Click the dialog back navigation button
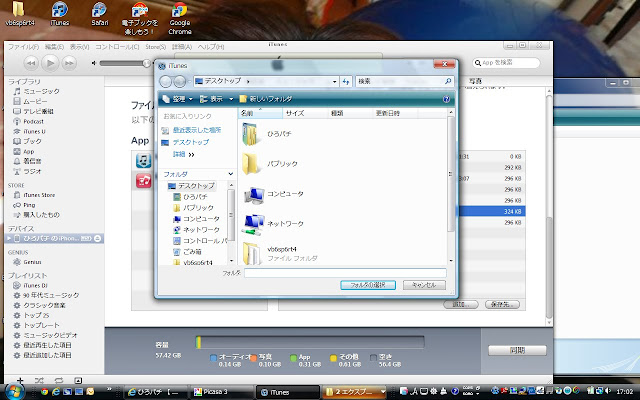This screenshot has height=400, width=640. click(x=165, y=82)
